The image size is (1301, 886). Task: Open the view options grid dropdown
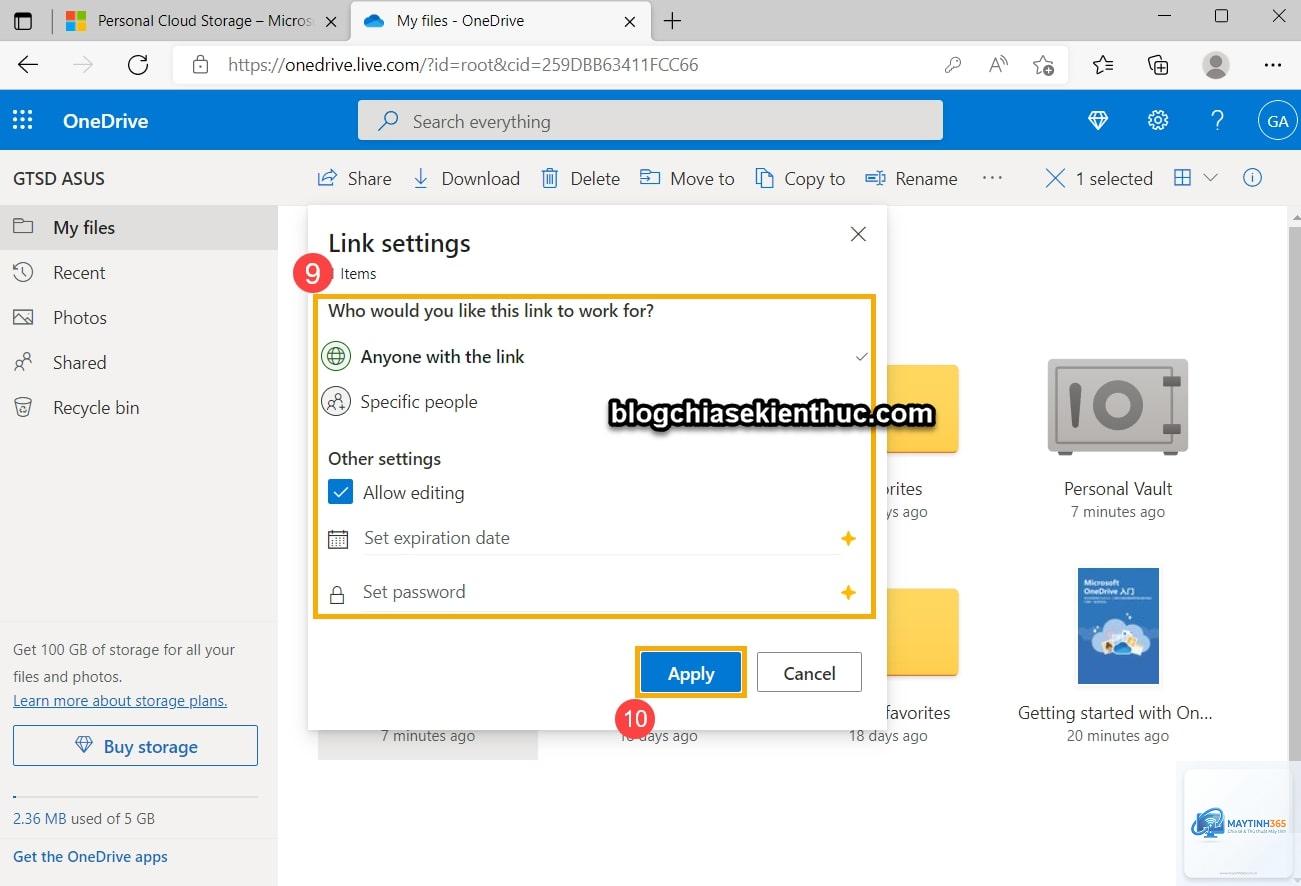pyautogui.click(x=1195, y=178)
